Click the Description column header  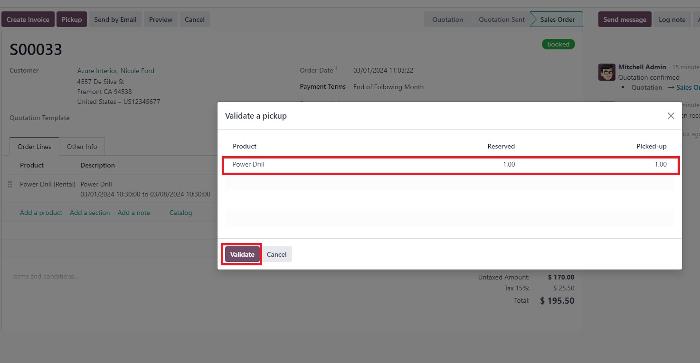[98, 165]
